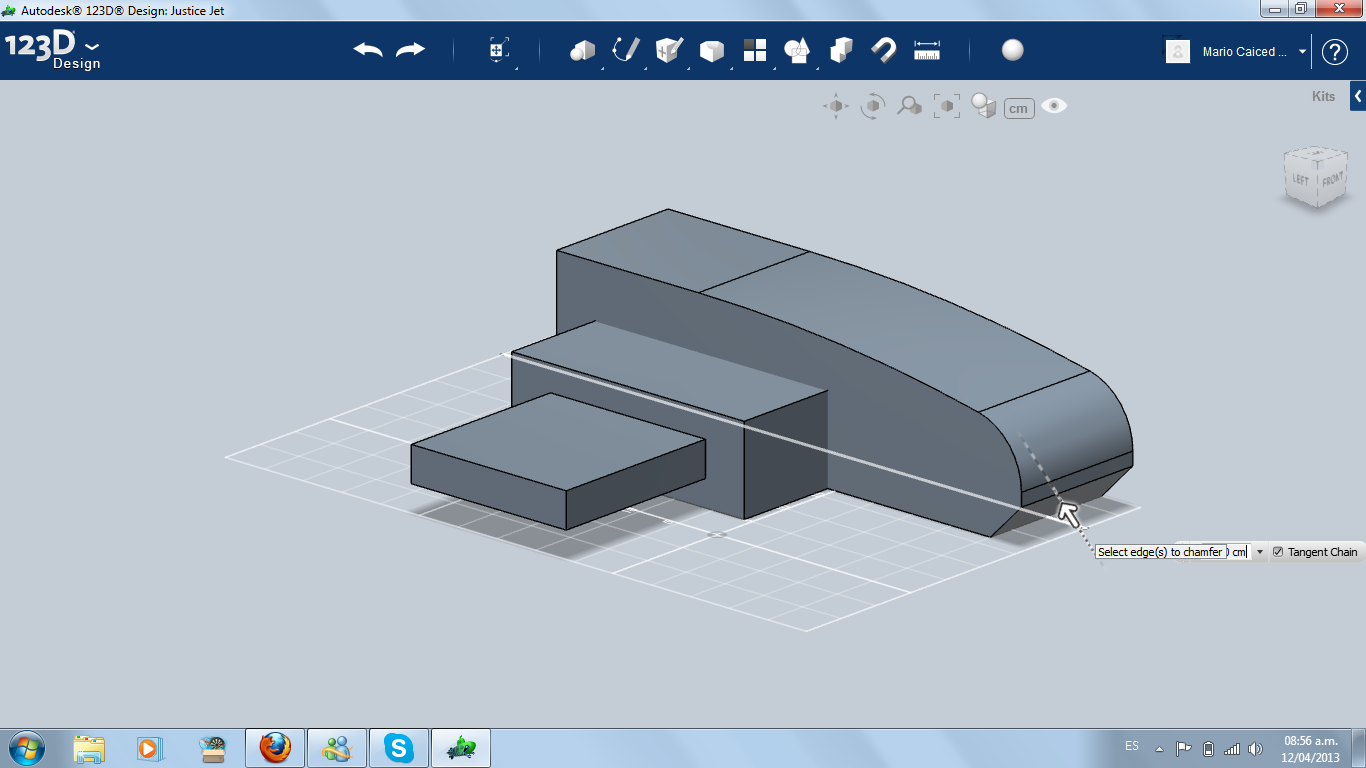The height and width of the screenshot is (768, 1366).
Task: Launch Windows Media Player from taskbar
Action: coord(148,748)
